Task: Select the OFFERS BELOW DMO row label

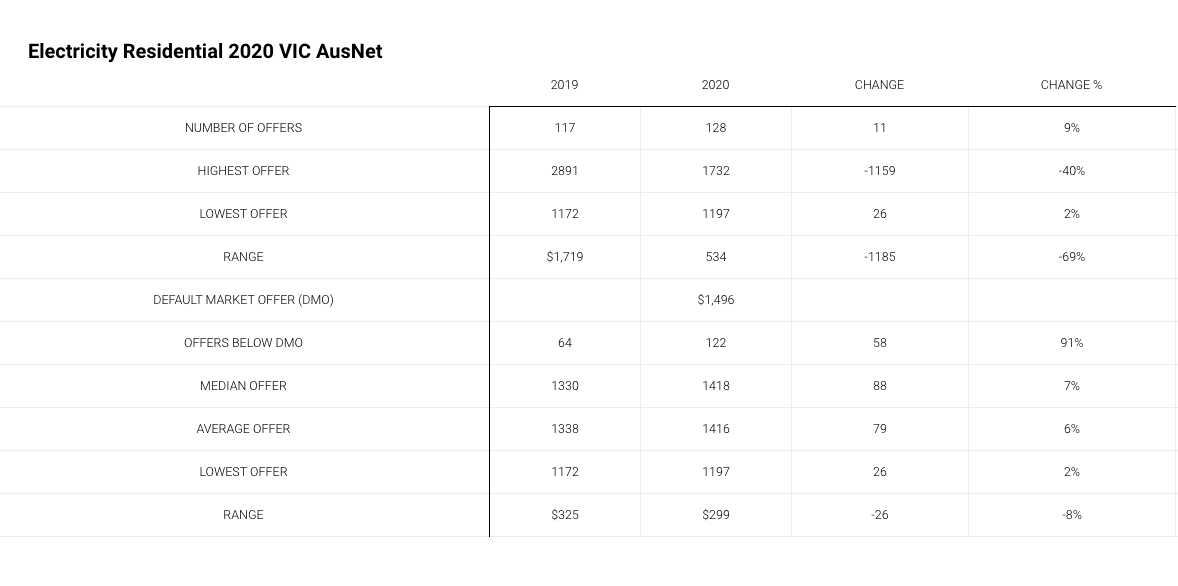Action: 243,343
